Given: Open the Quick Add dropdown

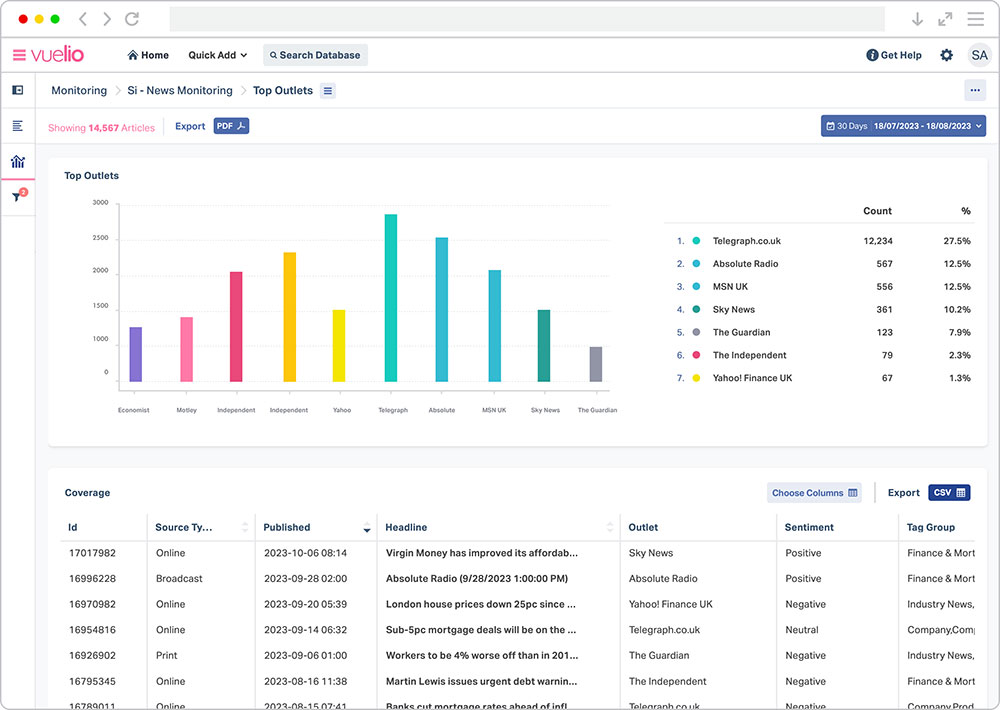Looking at the screenshot, I should (217, 55).
